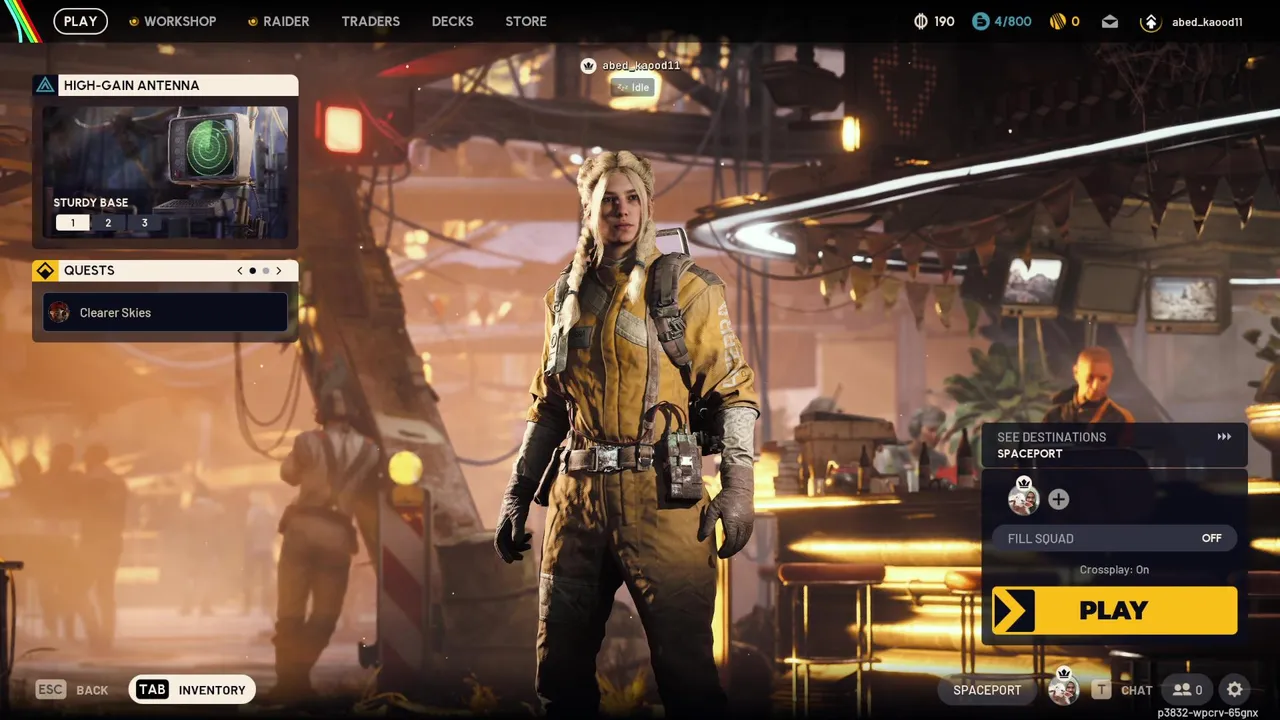The image size is (1280, 720).
Task: Go to next quest page arrow
Action: tap(279, 271)
